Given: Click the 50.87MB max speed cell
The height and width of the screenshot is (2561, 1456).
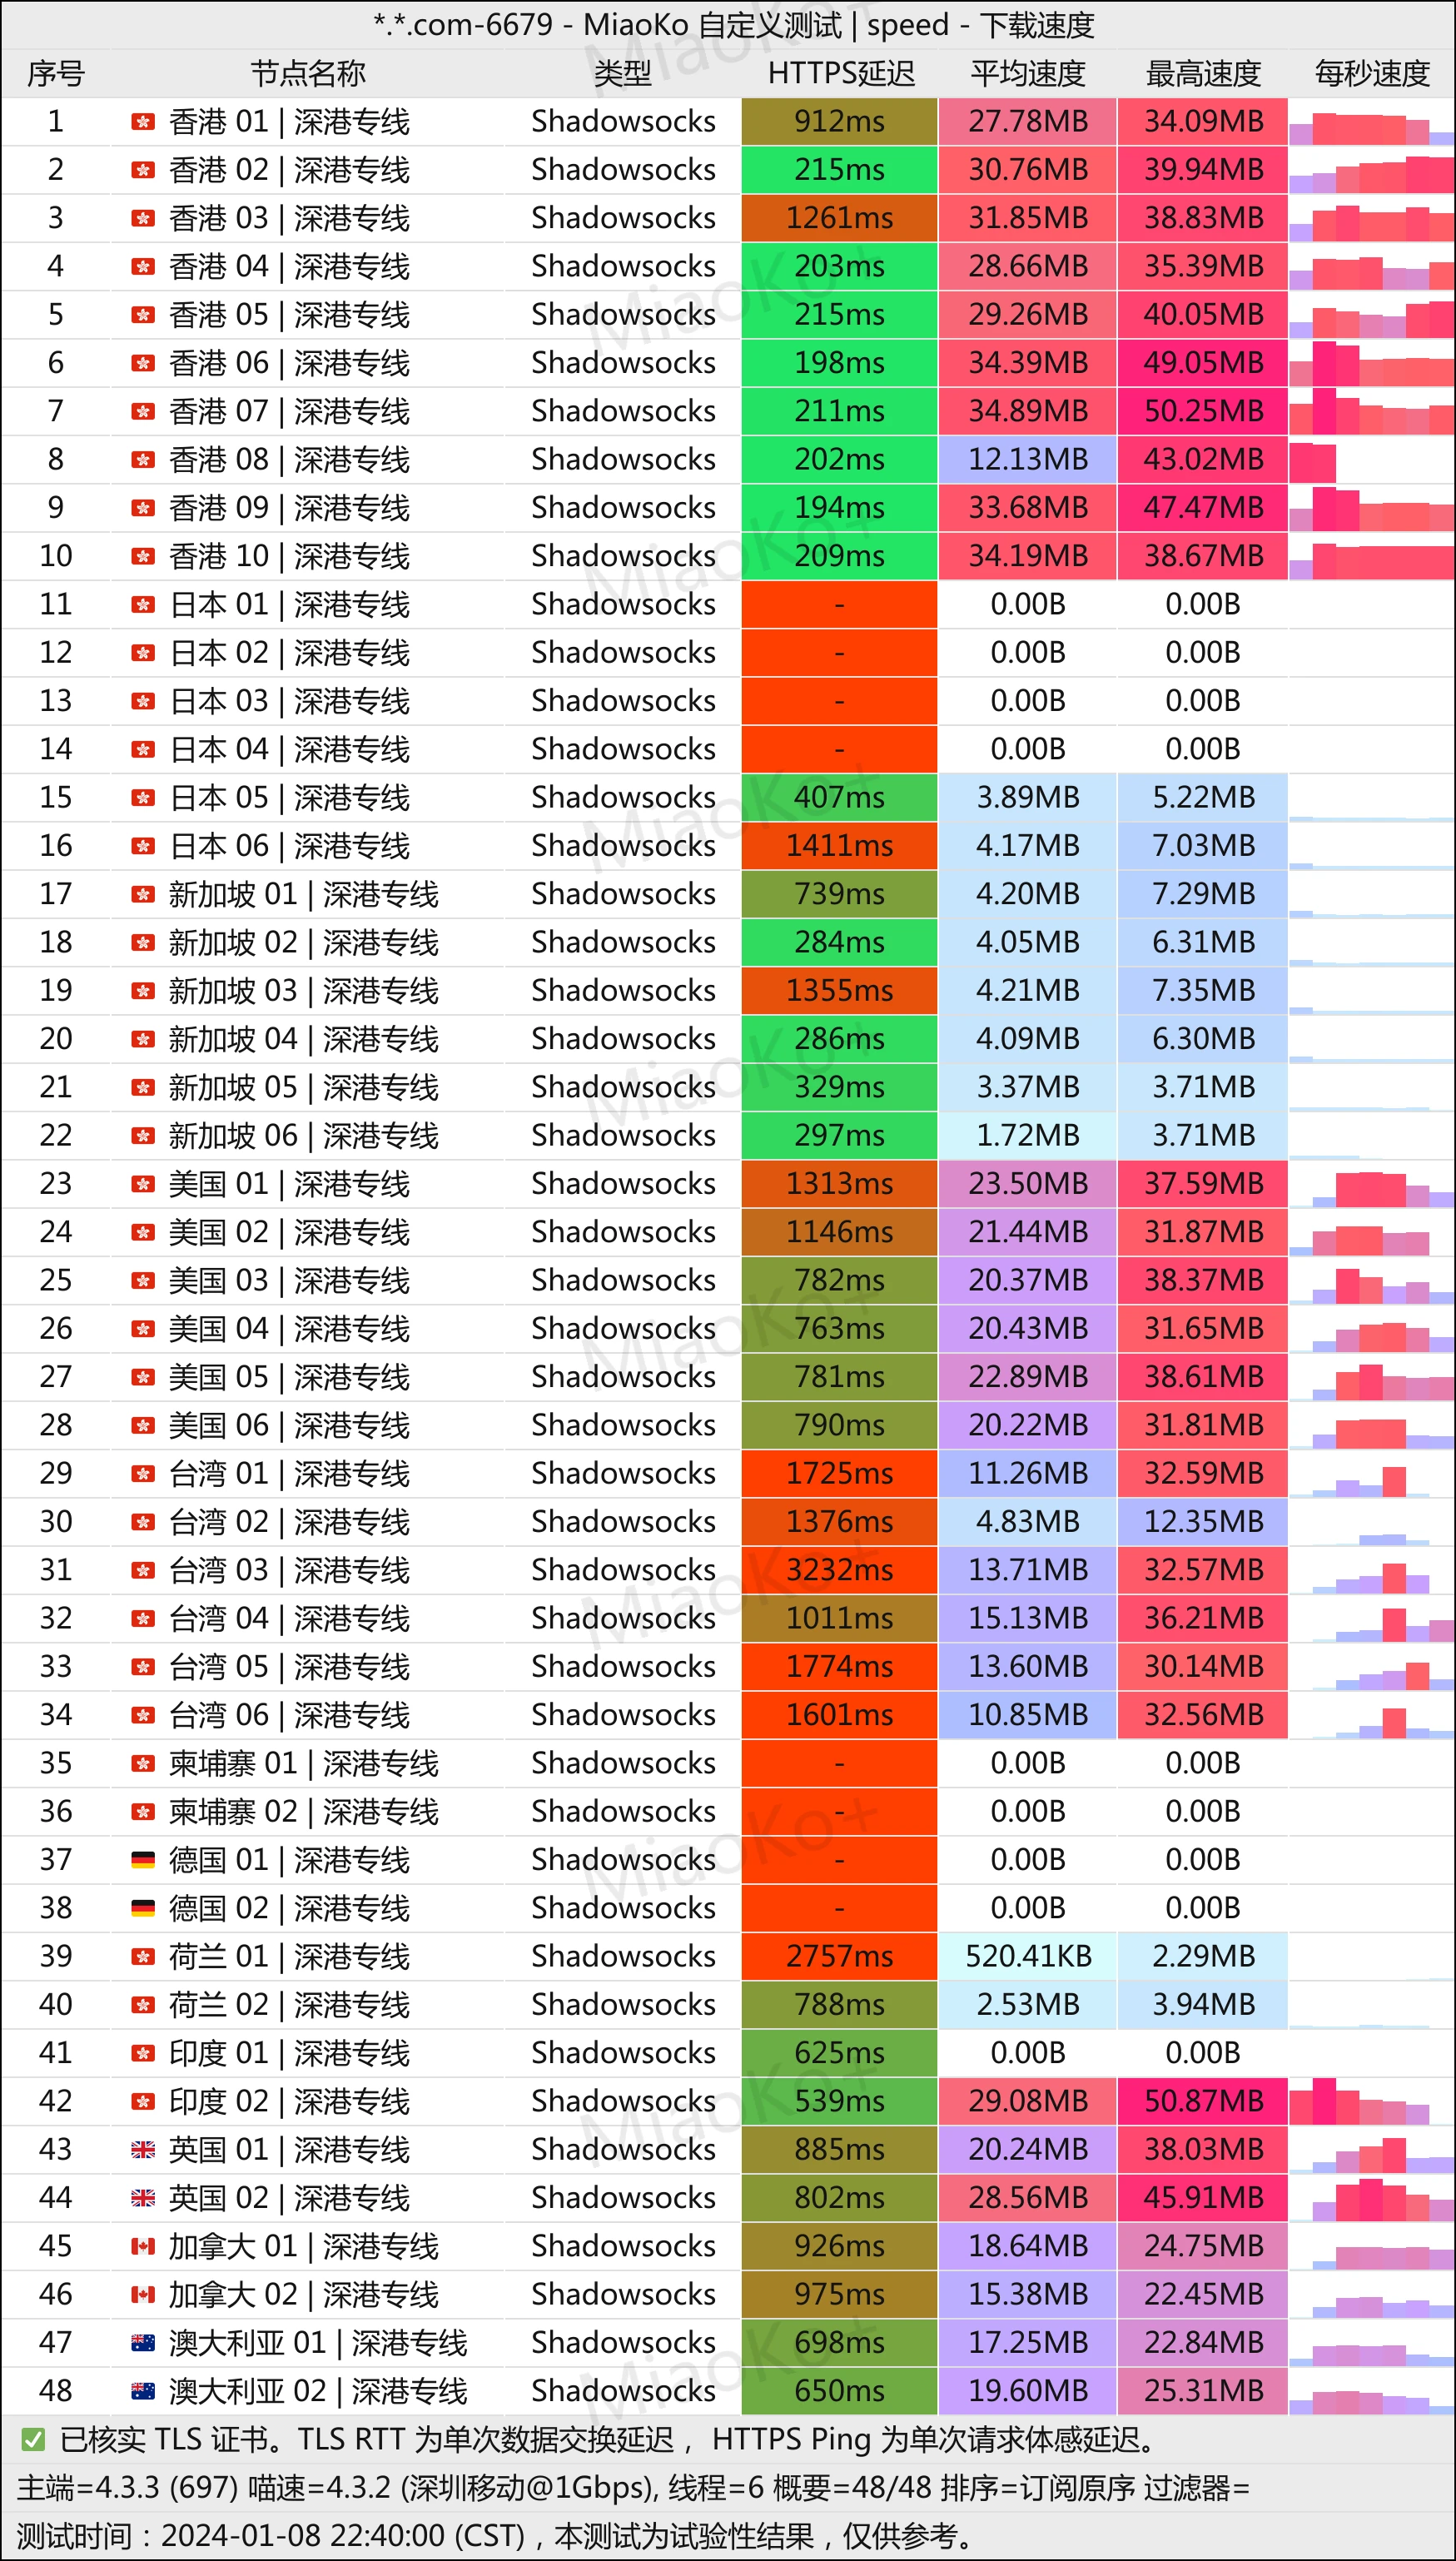Looking at the screenshot, I should [1202, 2101].
